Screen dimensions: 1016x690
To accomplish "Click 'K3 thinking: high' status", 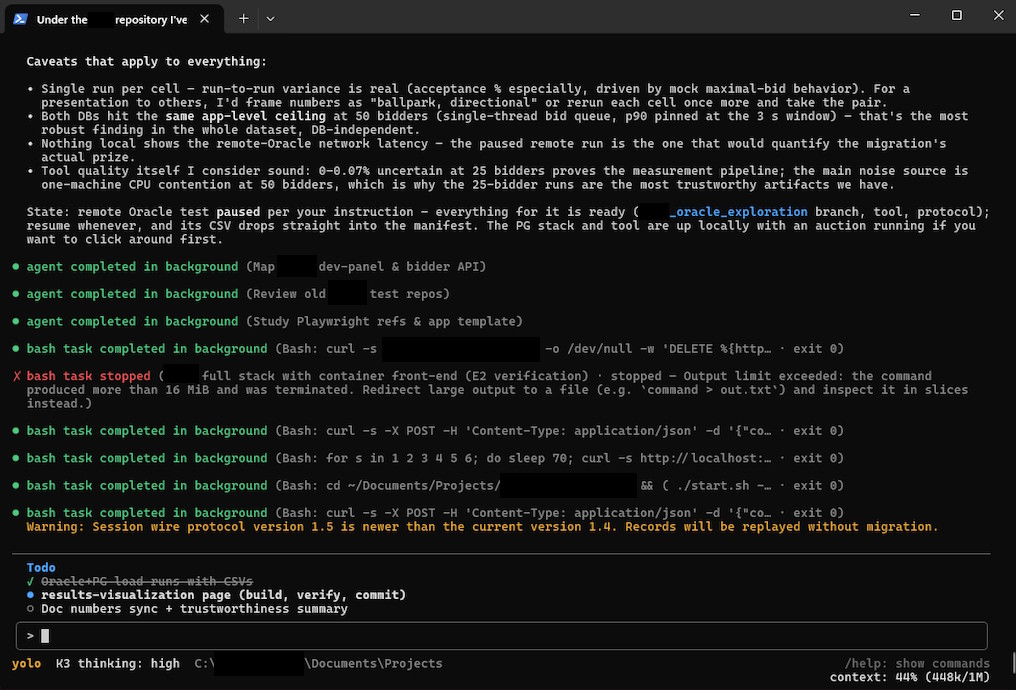I will [x=117, y=663].
